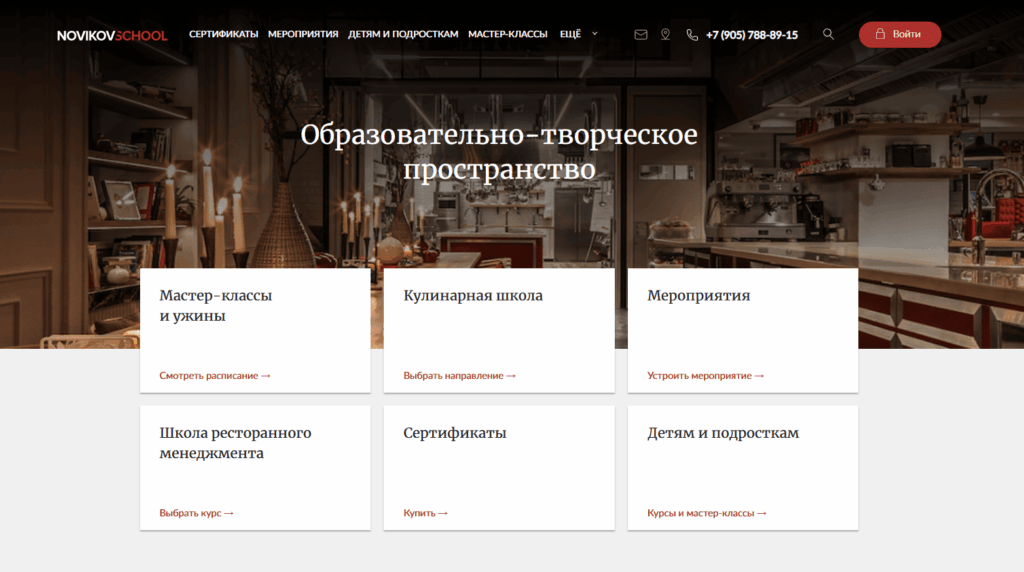This screenshot has height=572, width=1024.
Task: Call the phone number +7 (905) 788-89-15
Action: coord(752,34)
